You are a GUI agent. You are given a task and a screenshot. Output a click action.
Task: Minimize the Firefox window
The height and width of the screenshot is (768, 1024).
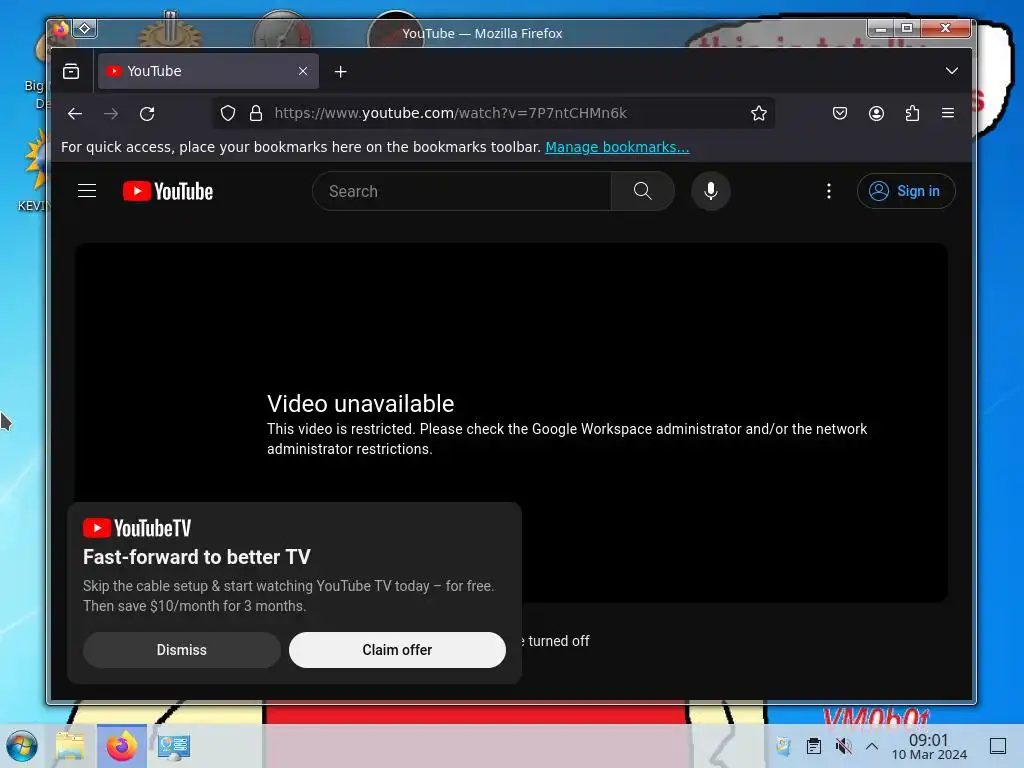(x=881, y=28)
